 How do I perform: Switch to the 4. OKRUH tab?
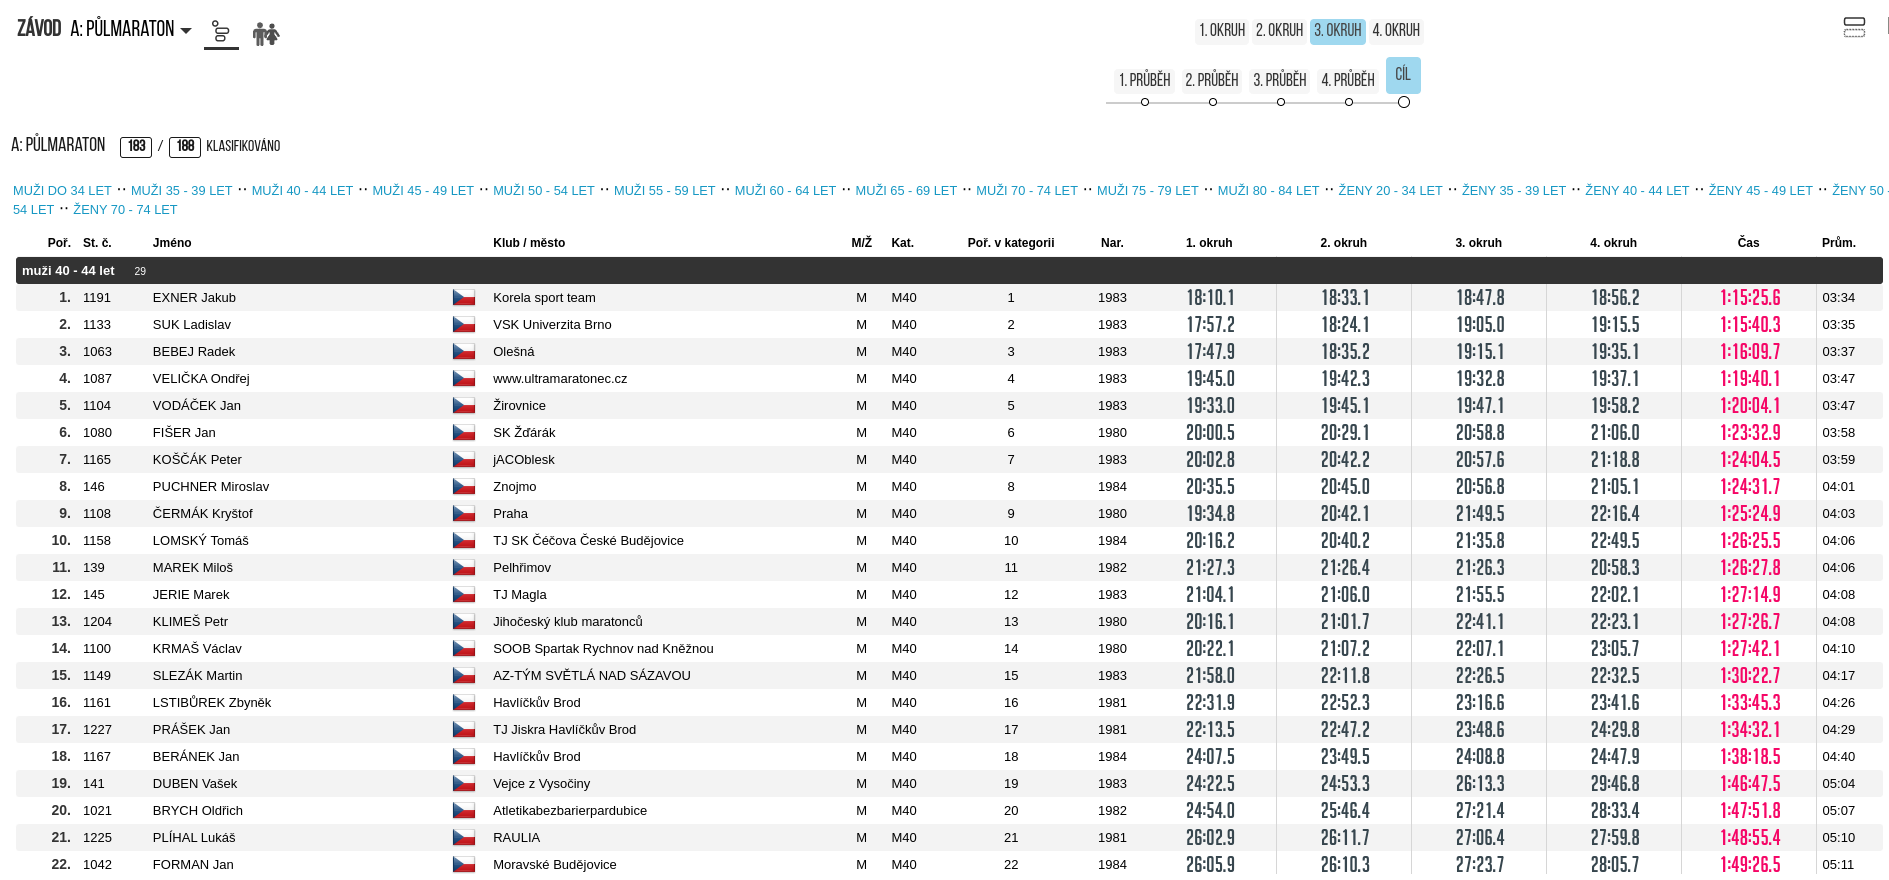click(x=1396, y=31)
